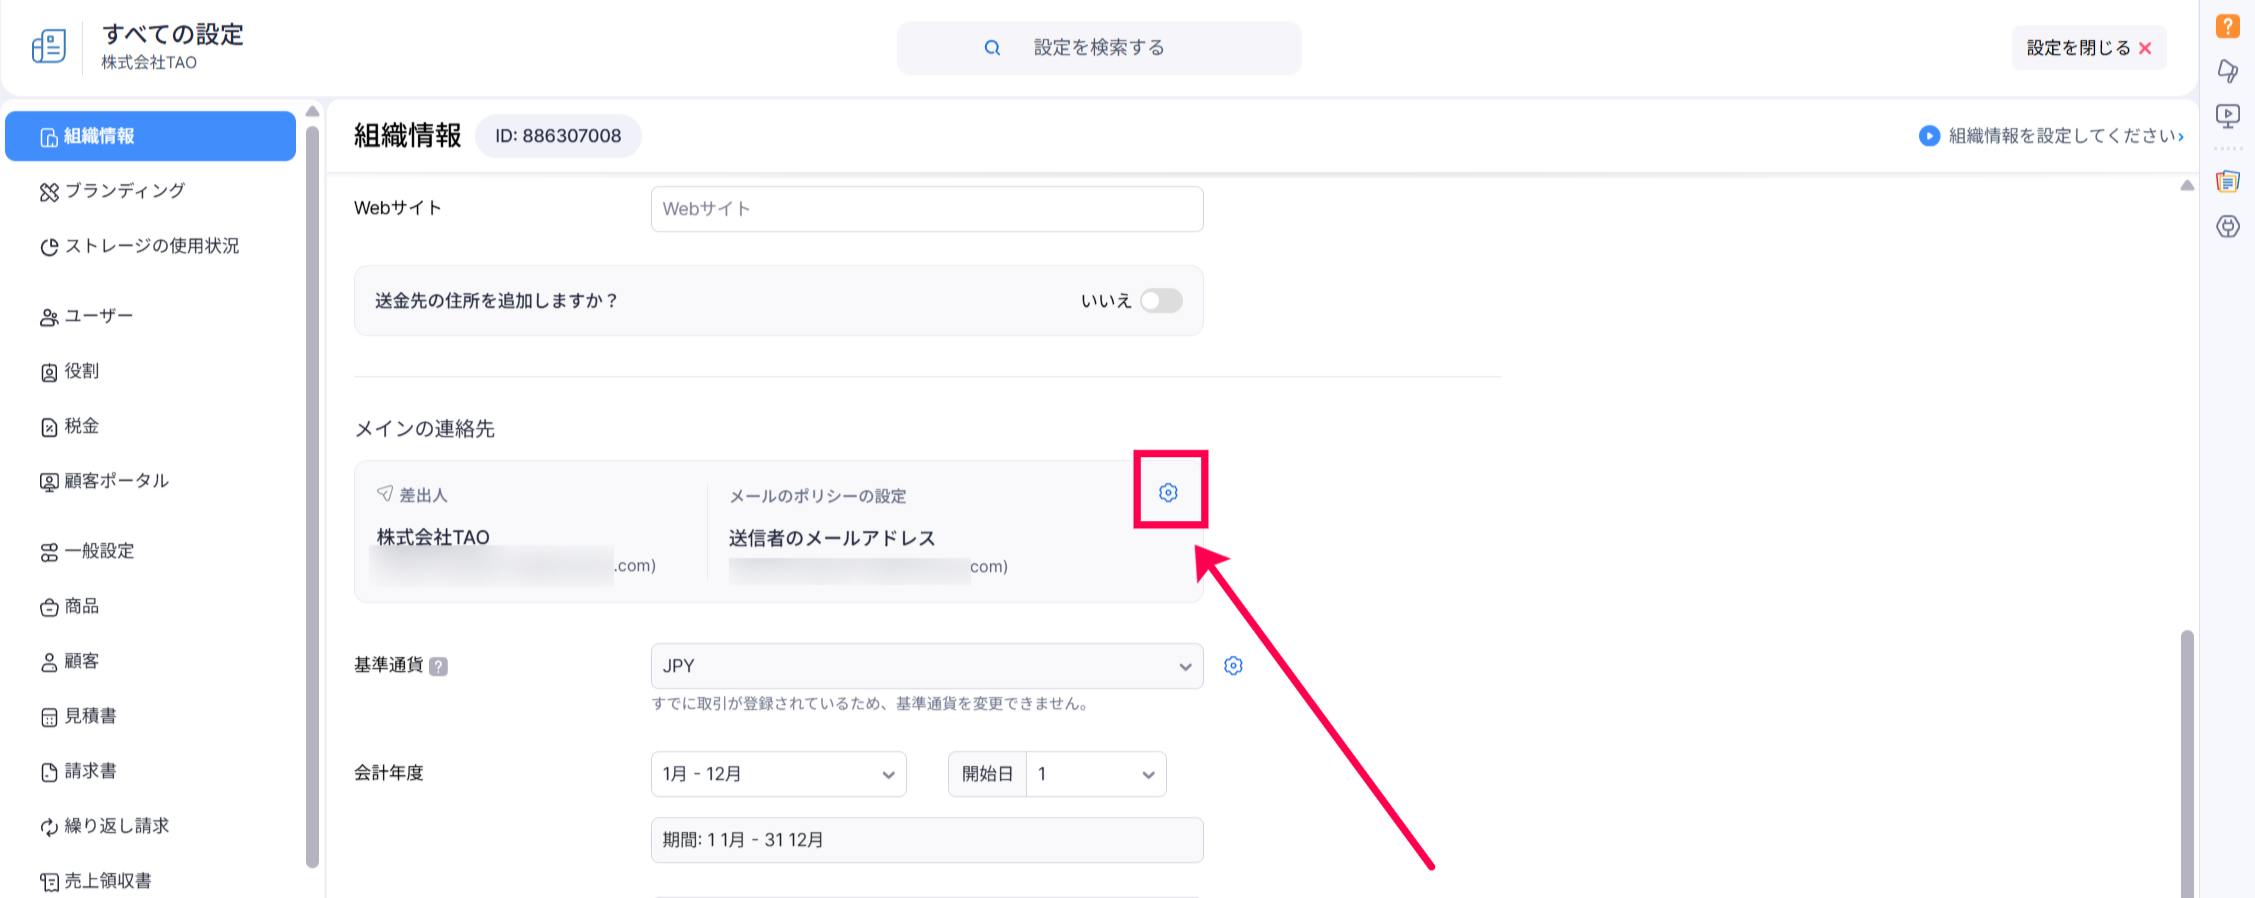Go to 請求書 settings in sidebar
2255x898 pixels.
tap(90, 771)
